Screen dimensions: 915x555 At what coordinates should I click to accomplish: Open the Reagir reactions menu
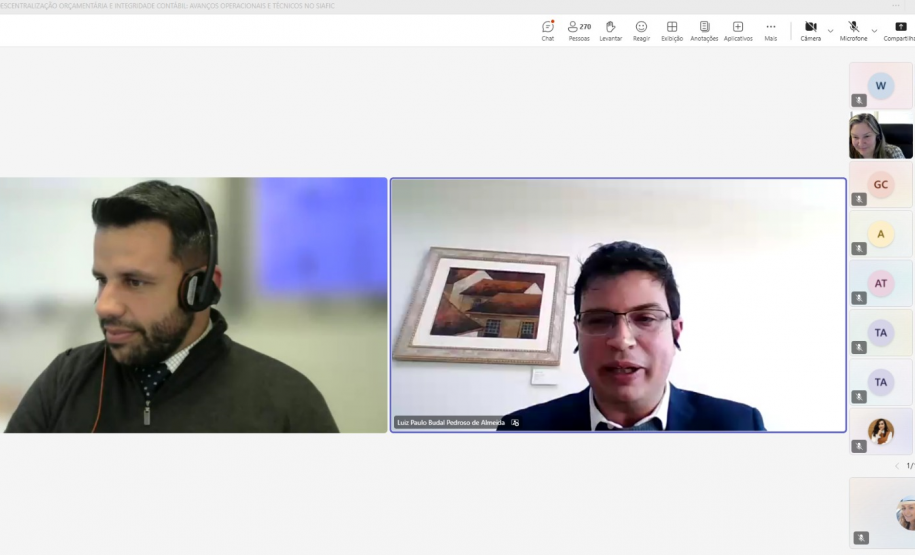tap(641, 30)
